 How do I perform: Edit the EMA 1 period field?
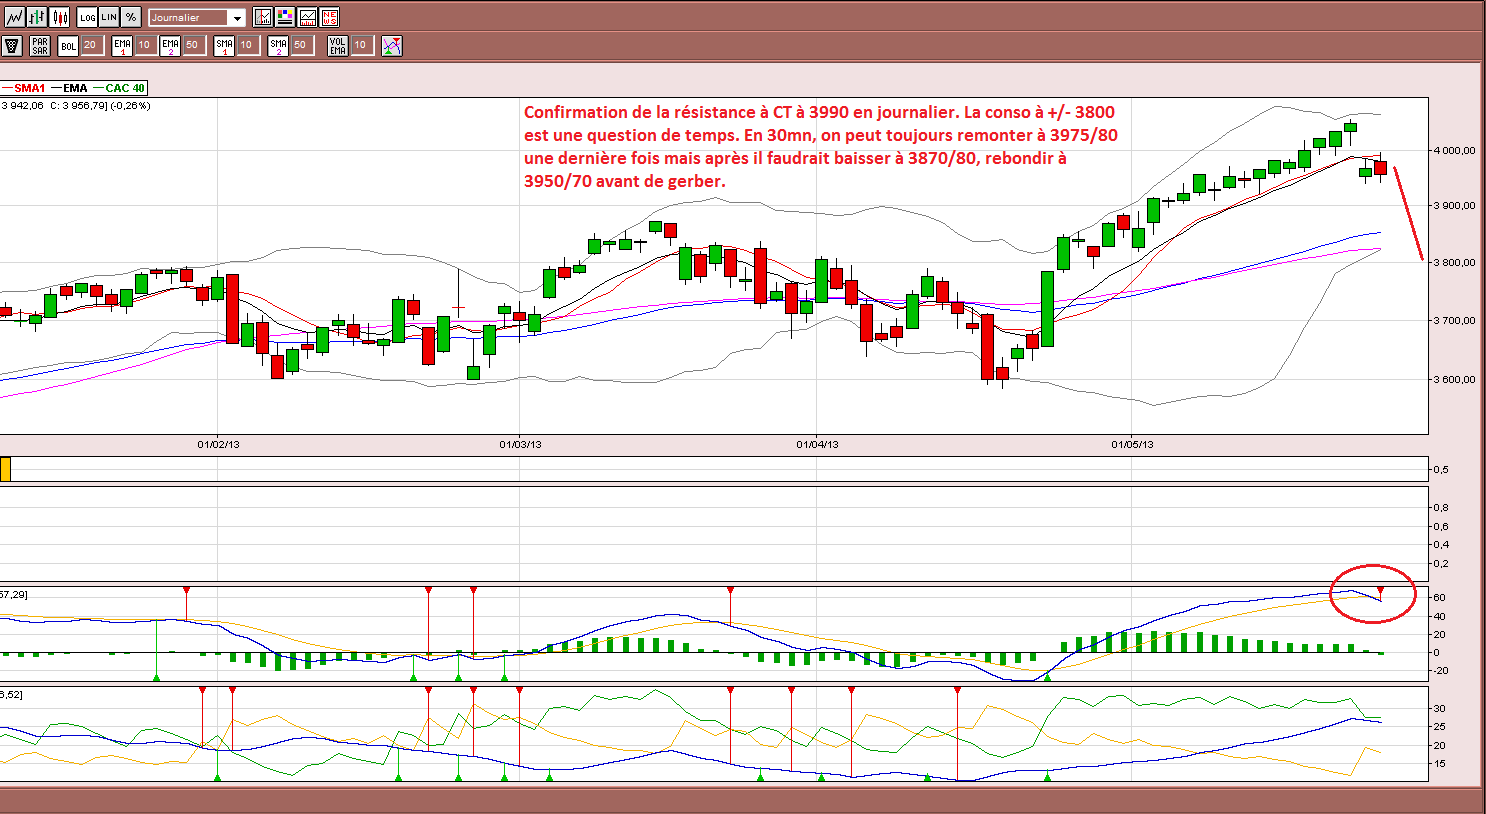145,45
